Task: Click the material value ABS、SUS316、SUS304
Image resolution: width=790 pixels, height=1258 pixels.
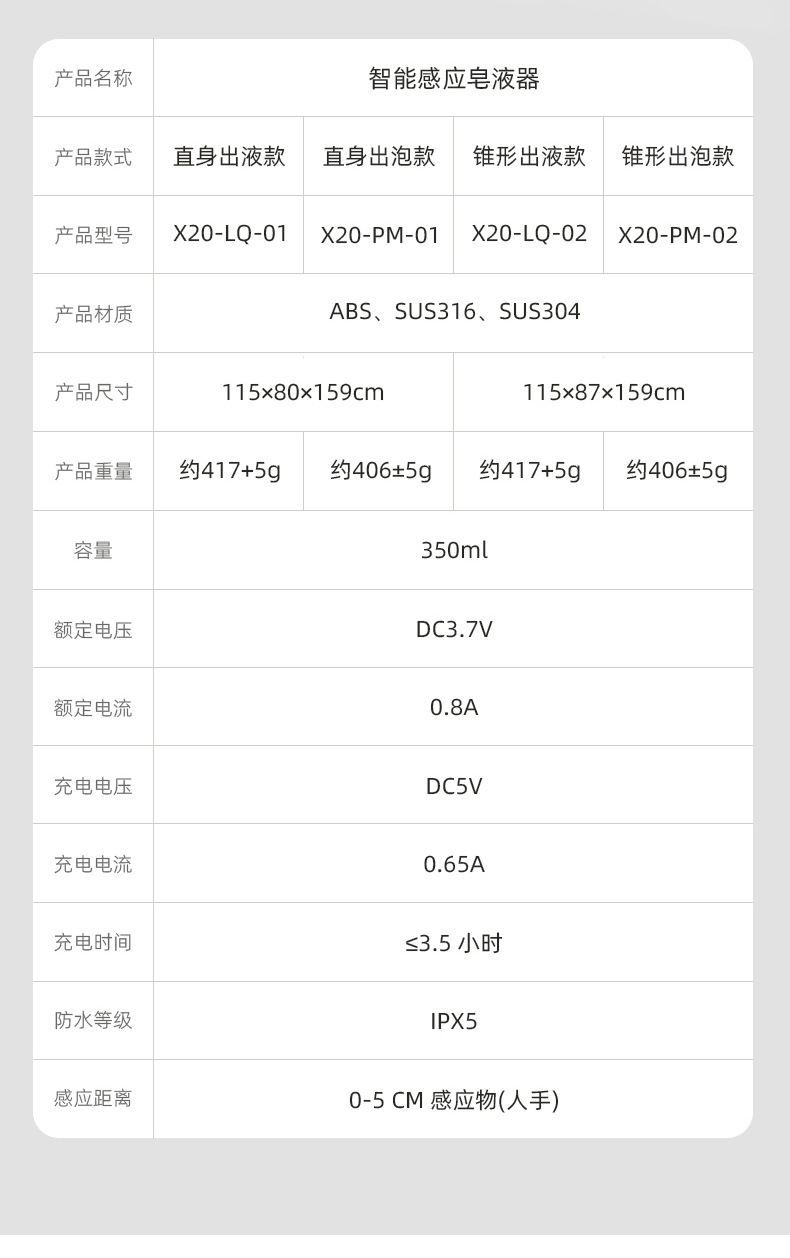Action: click(454, 312)
